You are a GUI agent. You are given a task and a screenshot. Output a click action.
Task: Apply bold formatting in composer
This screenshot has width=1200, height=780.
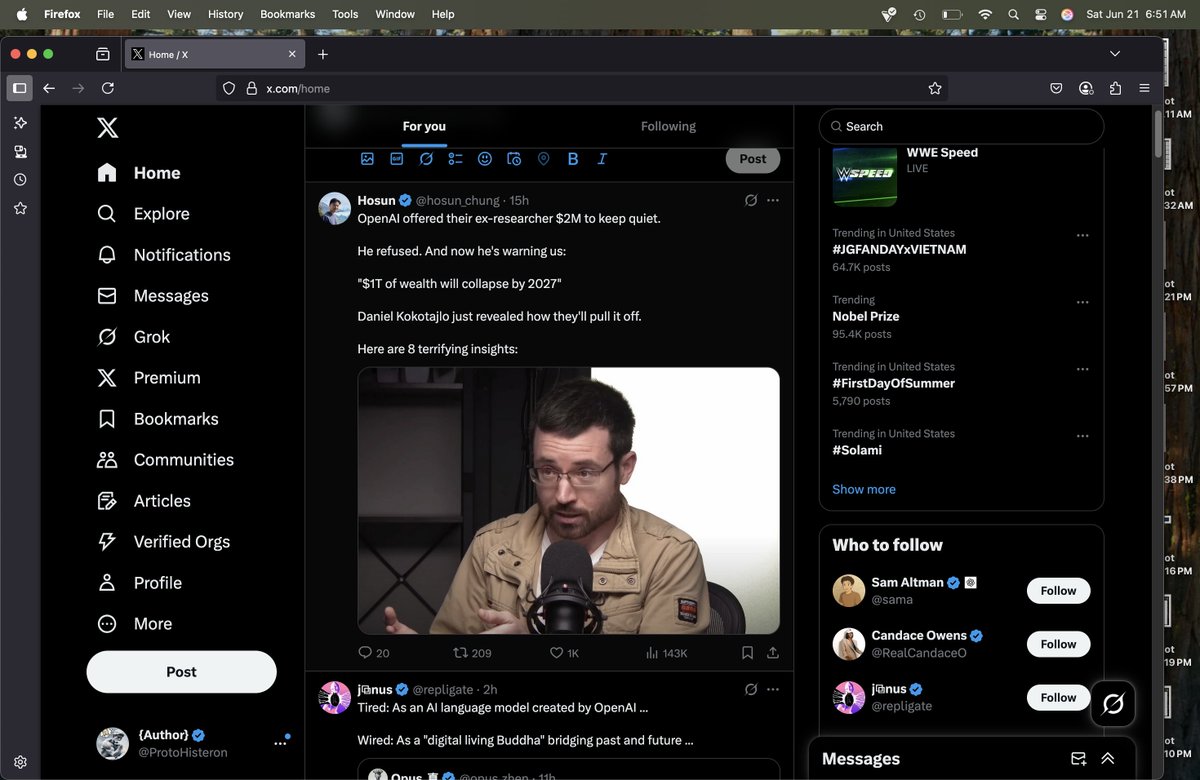[573, 159]
